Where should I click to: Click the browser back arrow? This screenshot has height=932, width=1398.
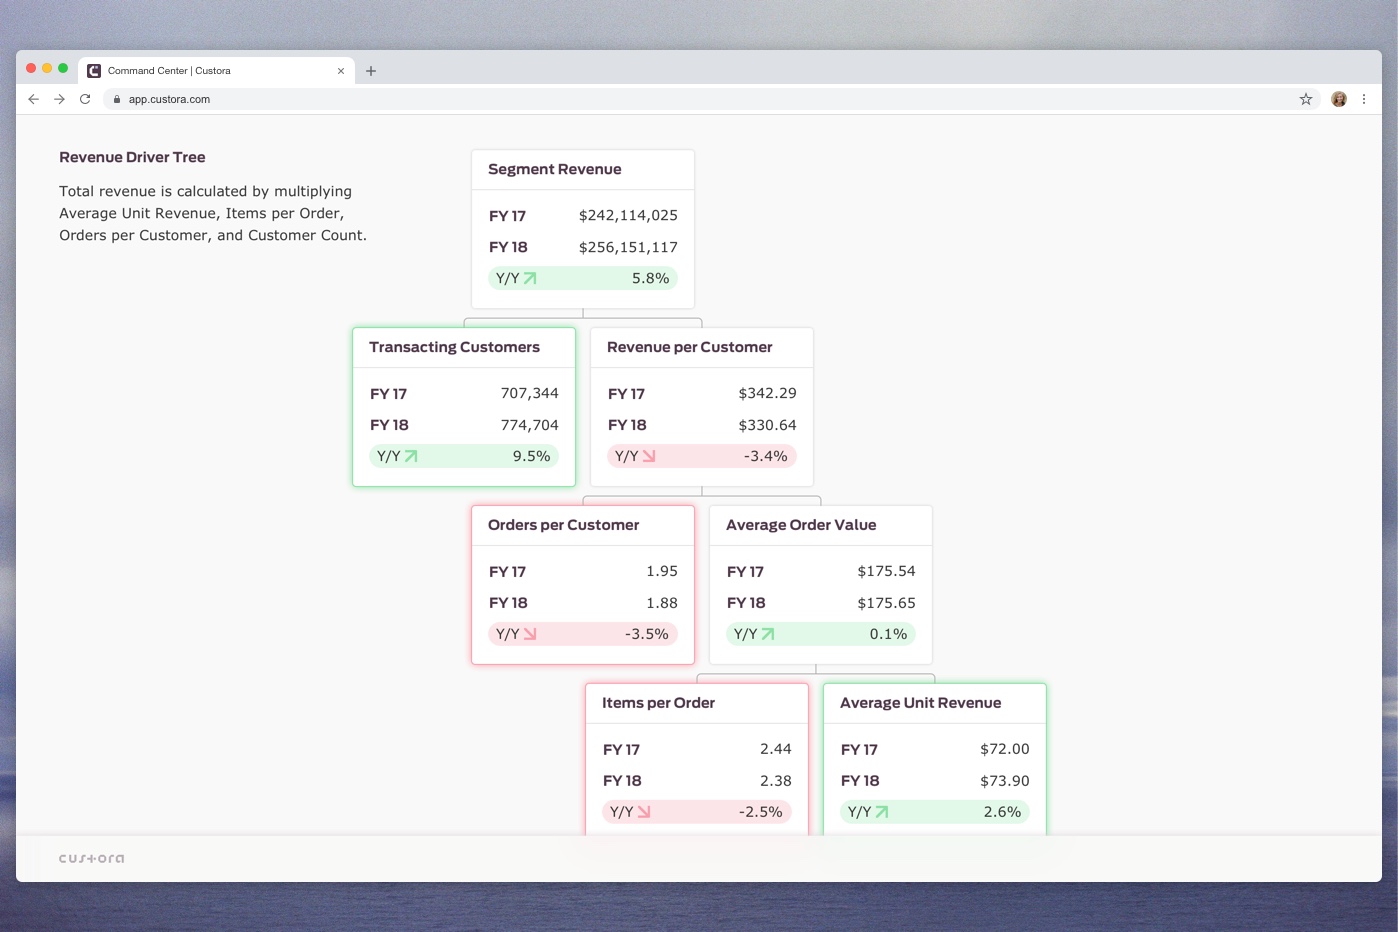coord(34,99)
